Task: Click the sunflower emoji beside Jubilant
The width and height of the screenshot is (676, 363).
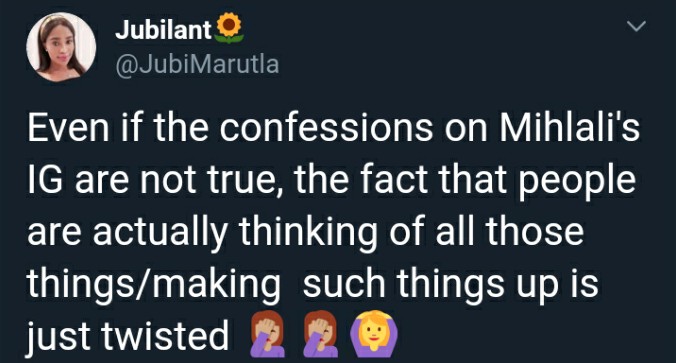Action: tap(229, 28)
